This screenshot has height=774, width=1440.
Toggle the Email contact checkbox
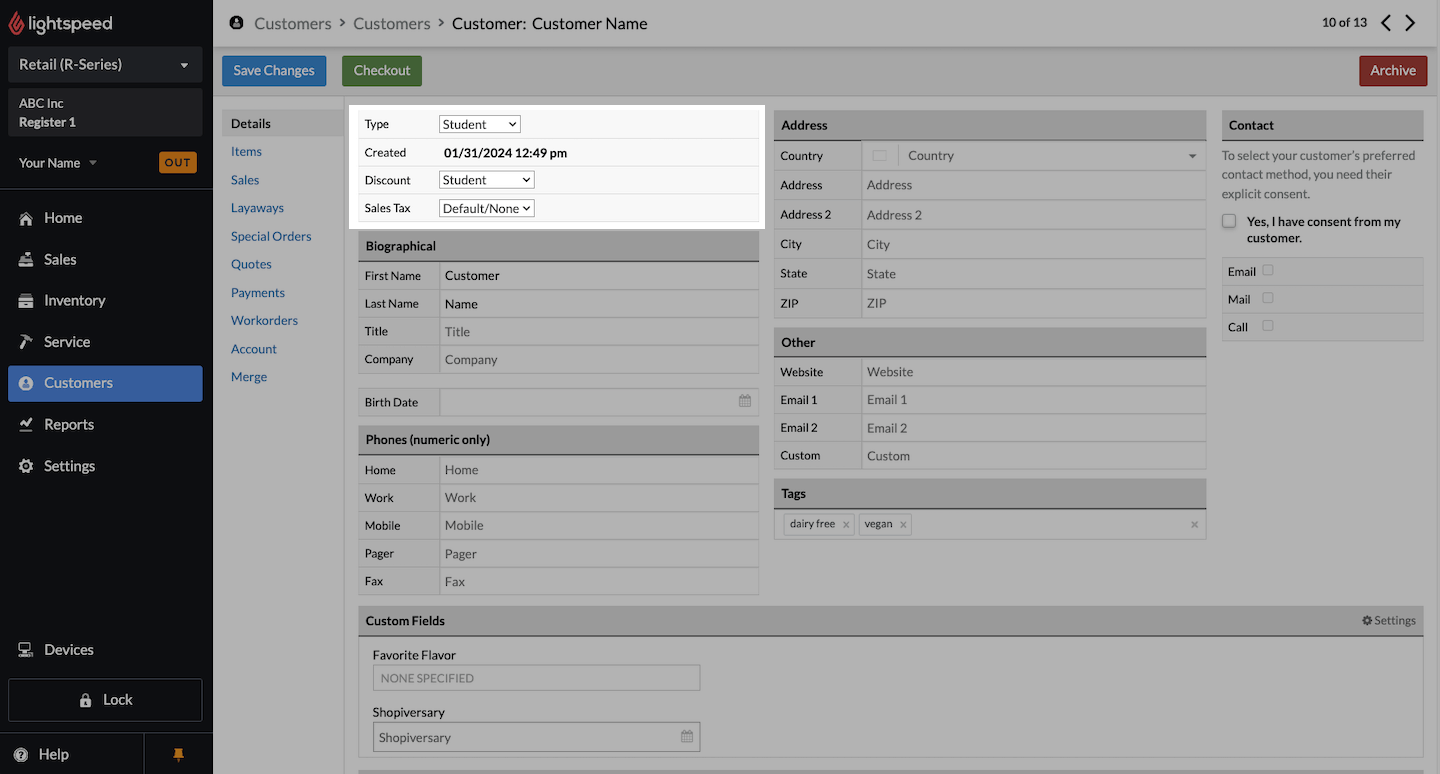click(x=1268, y=270)
